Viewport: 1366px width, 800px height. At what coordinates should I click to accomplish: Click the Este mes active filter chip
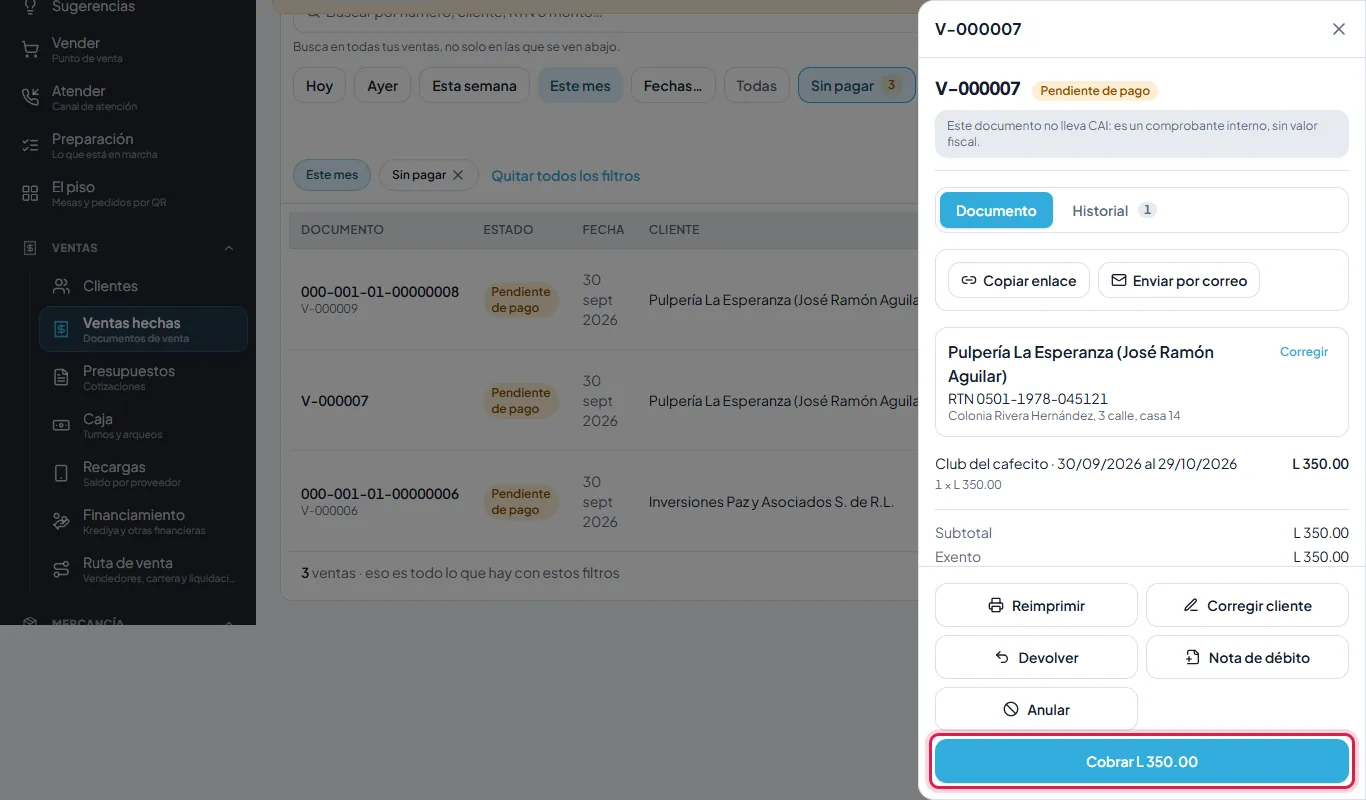pyautogui.click(x=332, y=175)
